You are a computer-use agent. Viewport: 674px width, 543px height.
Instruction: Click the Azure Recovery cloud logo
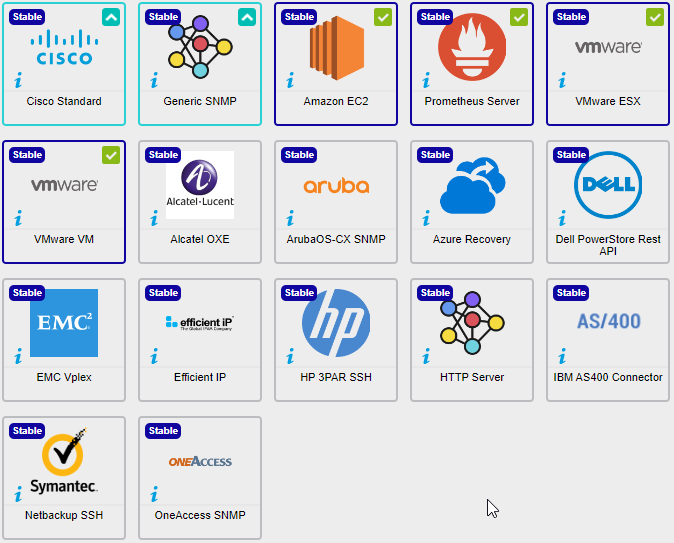[x=472, y=185]
